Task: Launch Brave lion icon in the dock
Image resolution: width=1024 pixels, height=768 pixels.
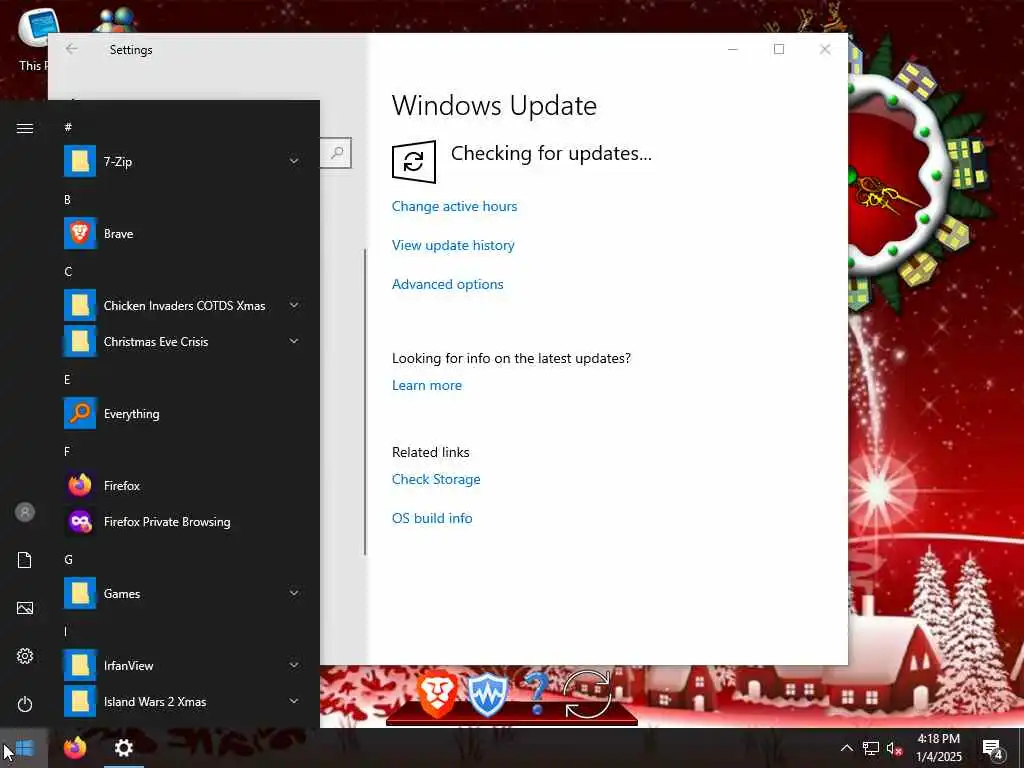Action: pyautogui.click(x=437, y=693)
